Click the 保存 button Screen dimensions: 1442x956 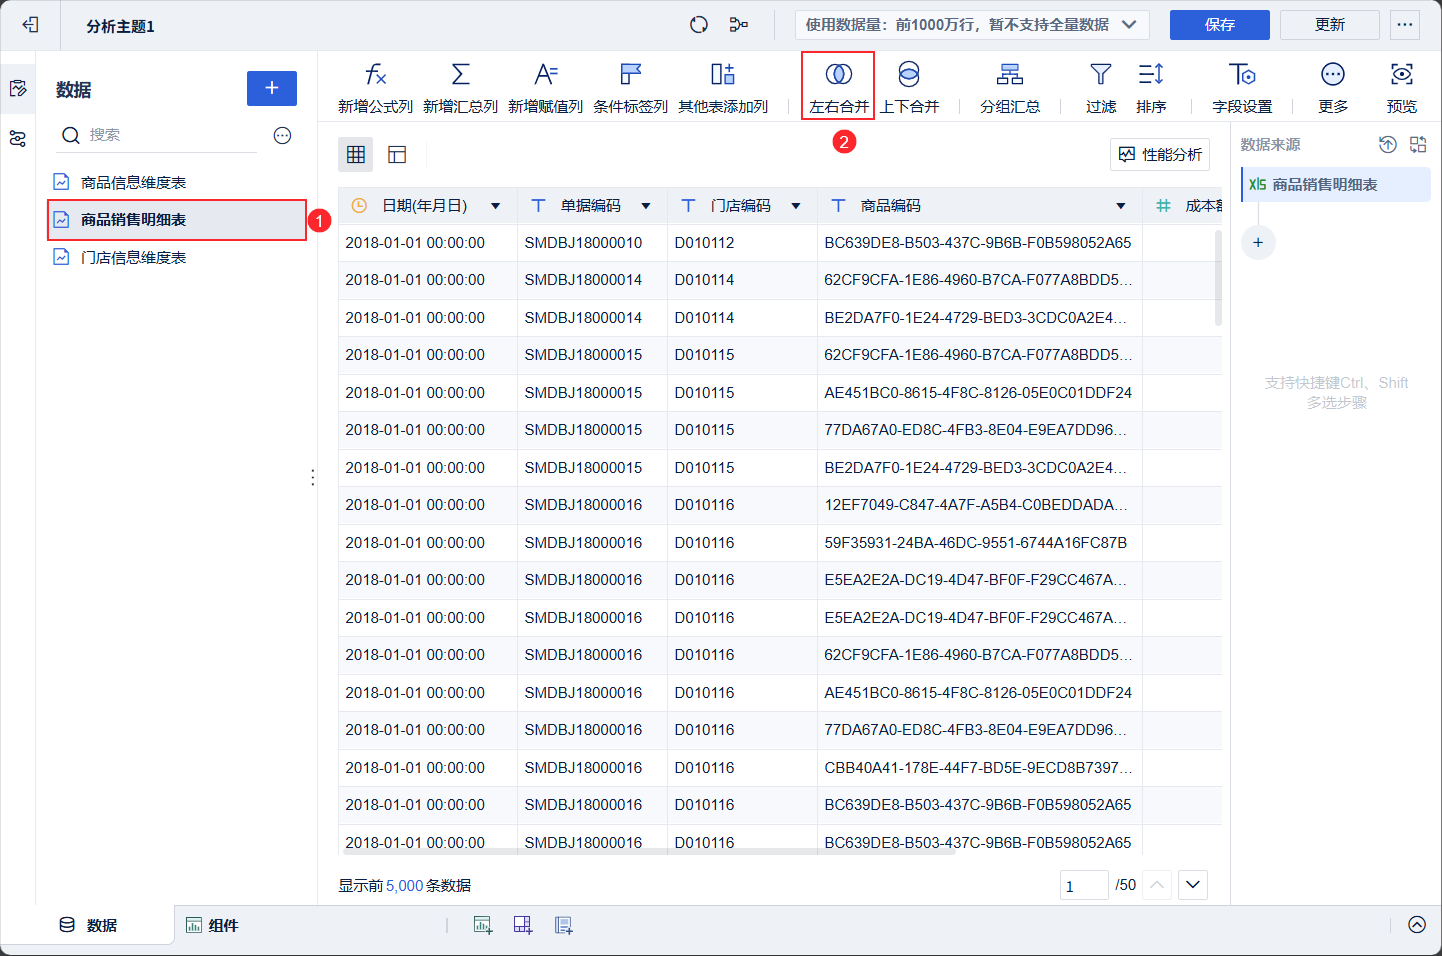[x=1220, y=25]
